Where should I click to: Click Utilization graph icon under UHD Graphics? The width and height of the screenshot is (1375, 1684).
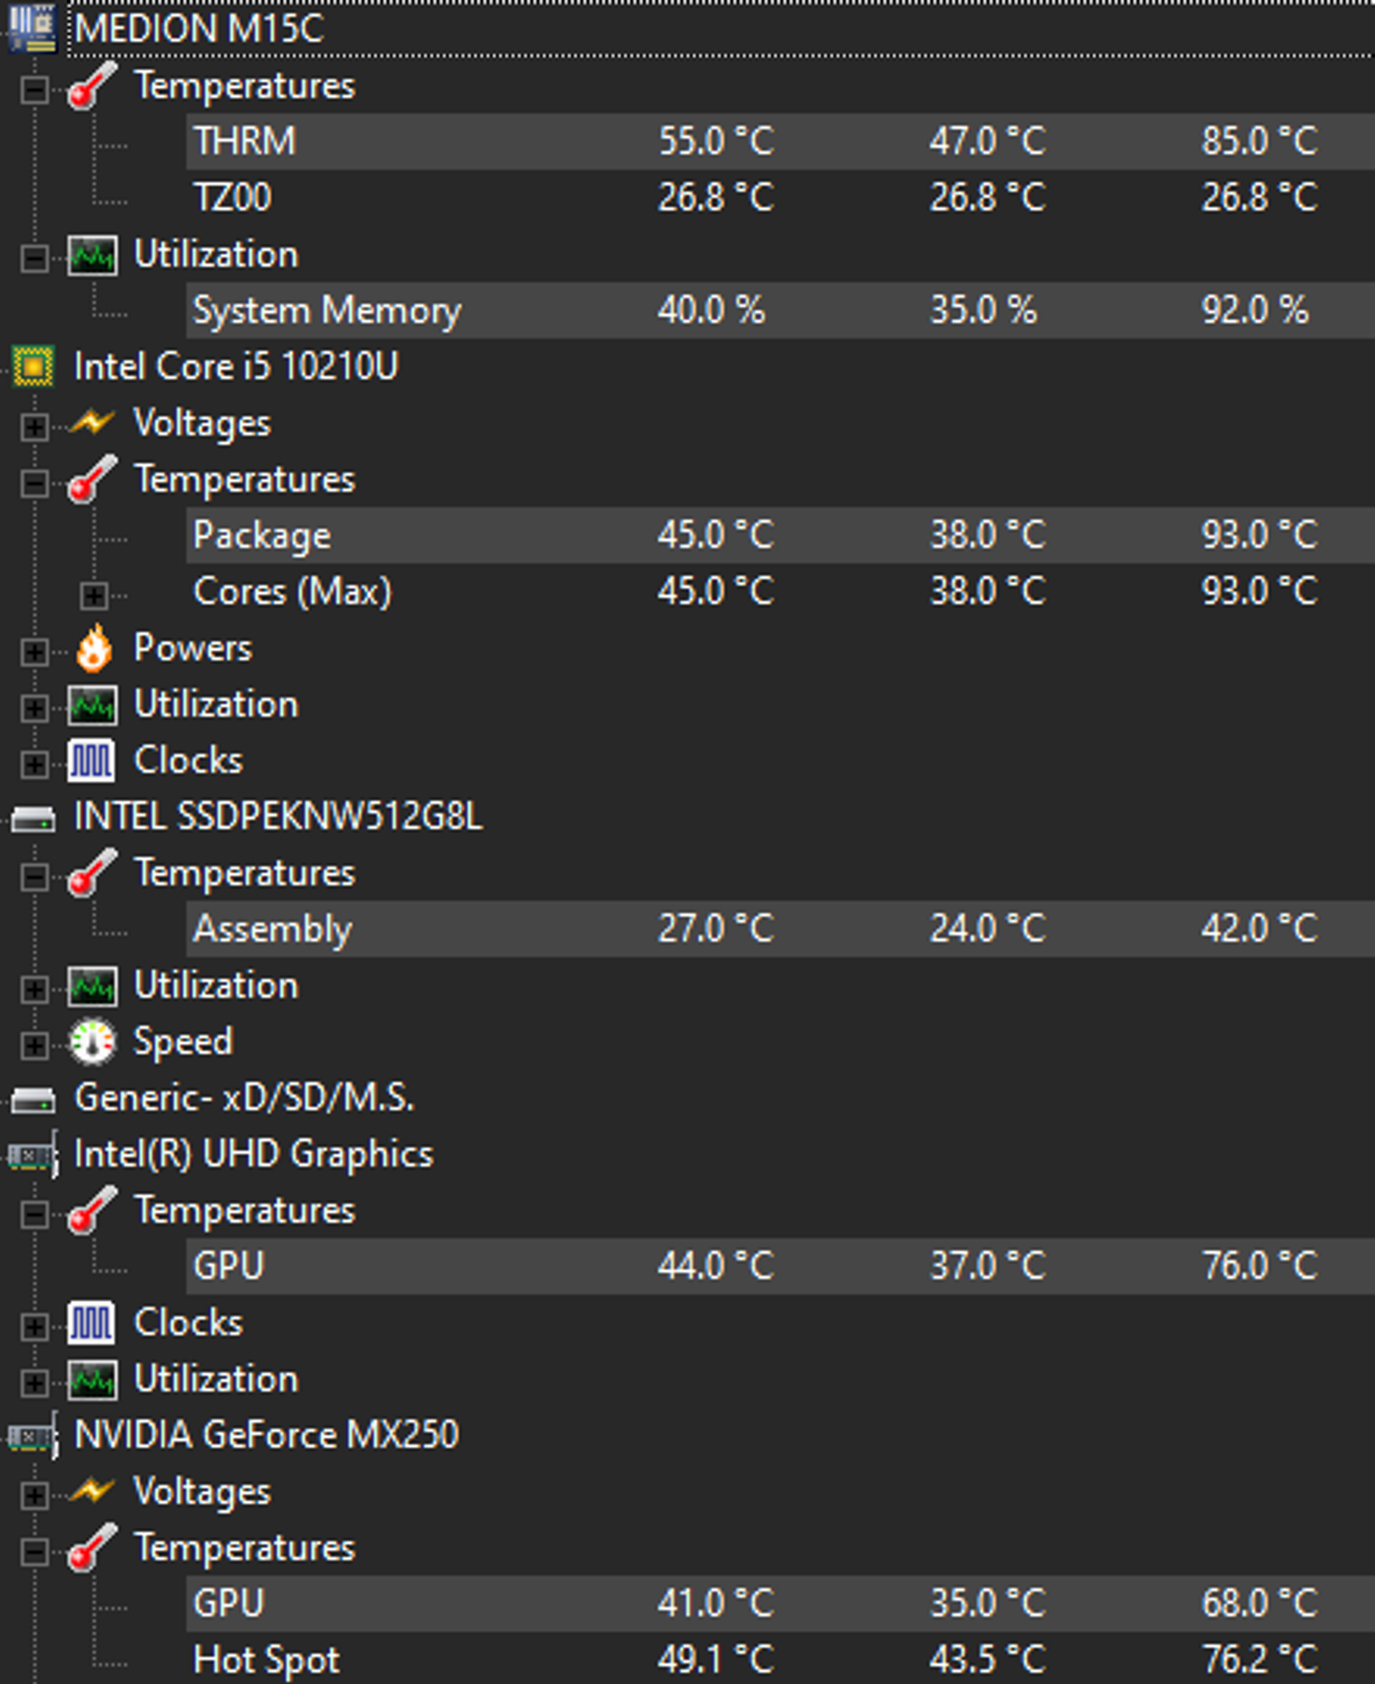(92, 1381)
